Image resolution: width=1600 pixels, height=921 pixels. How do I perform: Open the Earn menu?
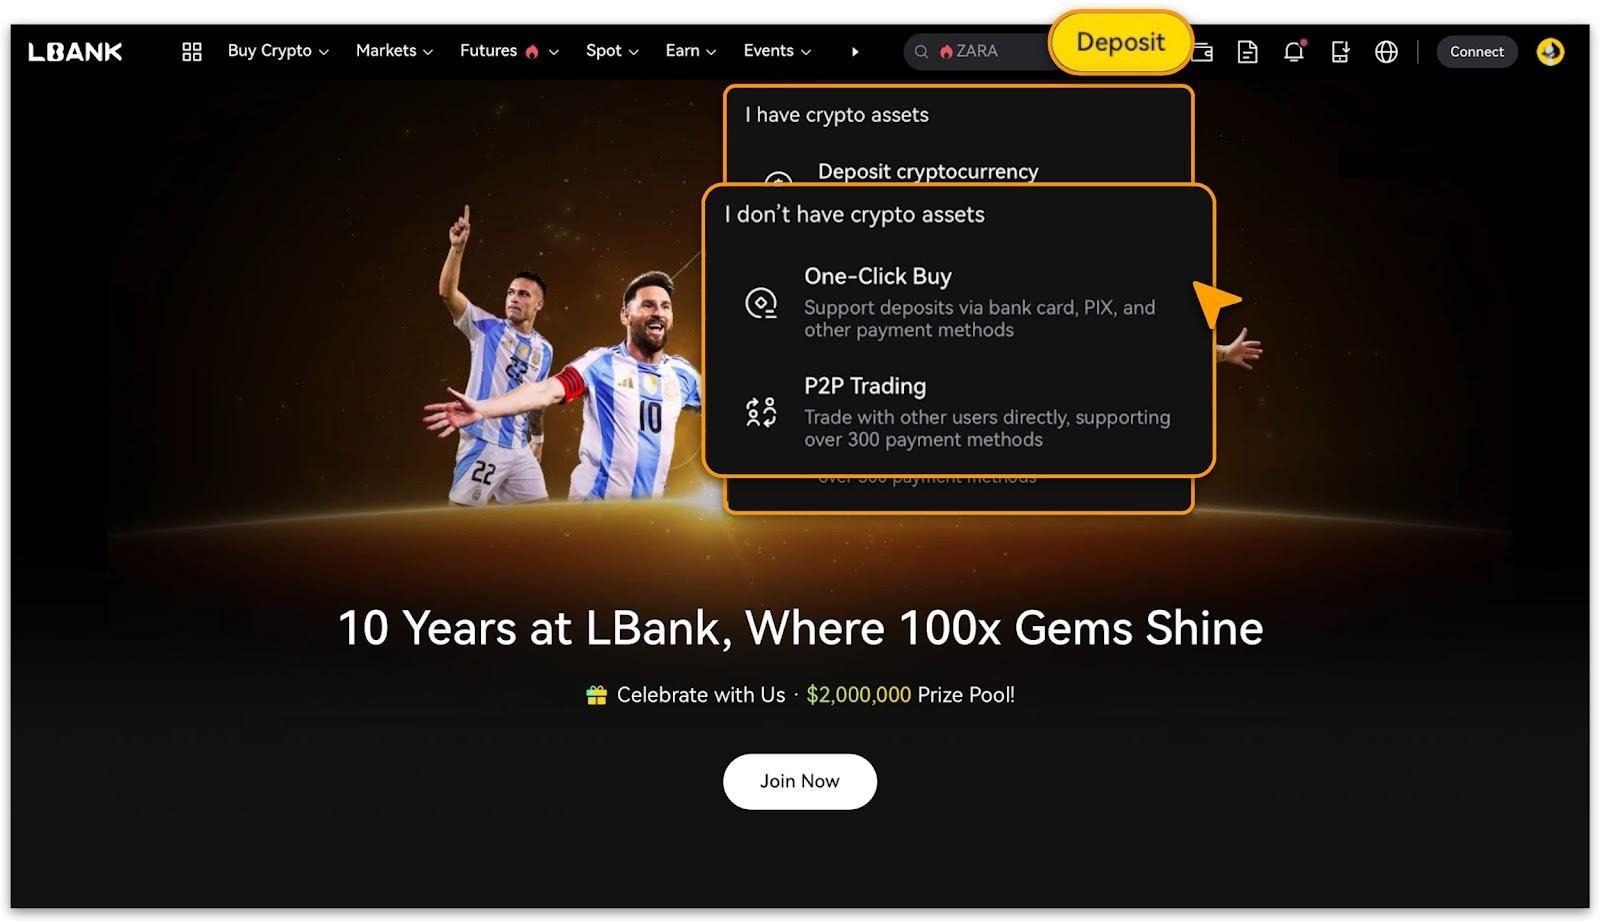coord(691,51)
